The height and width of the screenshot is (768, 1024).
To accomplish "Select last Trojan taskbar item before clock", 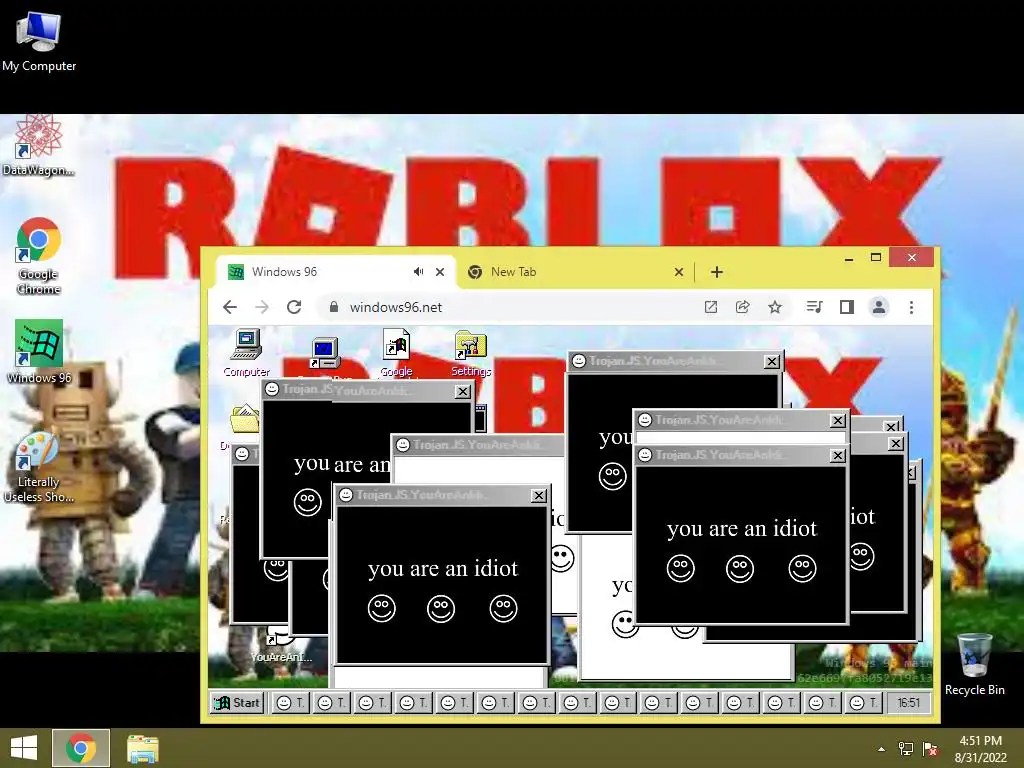I will coord(864,703).
